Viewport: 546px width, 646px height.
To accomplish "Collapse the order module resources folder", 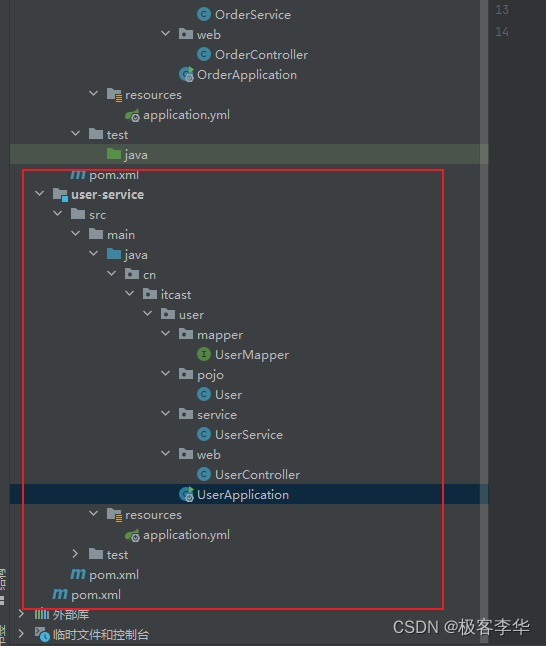I will (x=94, y=94).
